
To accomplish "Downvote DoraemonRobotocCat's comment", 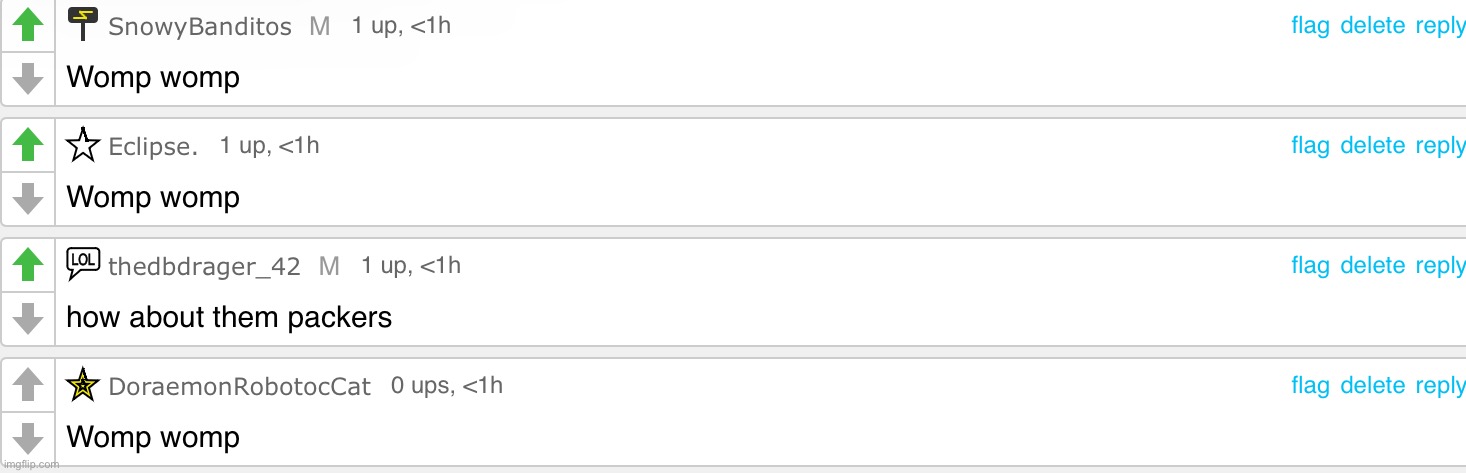I will 28,437.
